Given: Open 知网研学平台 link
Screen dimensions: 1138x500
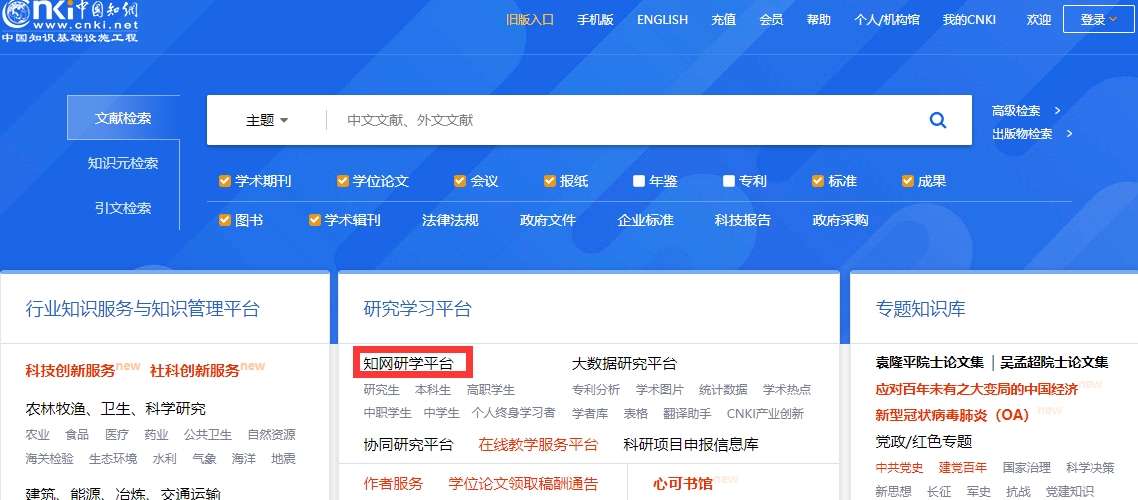Looking at the screenshot, I should click(x=409, y=363).
